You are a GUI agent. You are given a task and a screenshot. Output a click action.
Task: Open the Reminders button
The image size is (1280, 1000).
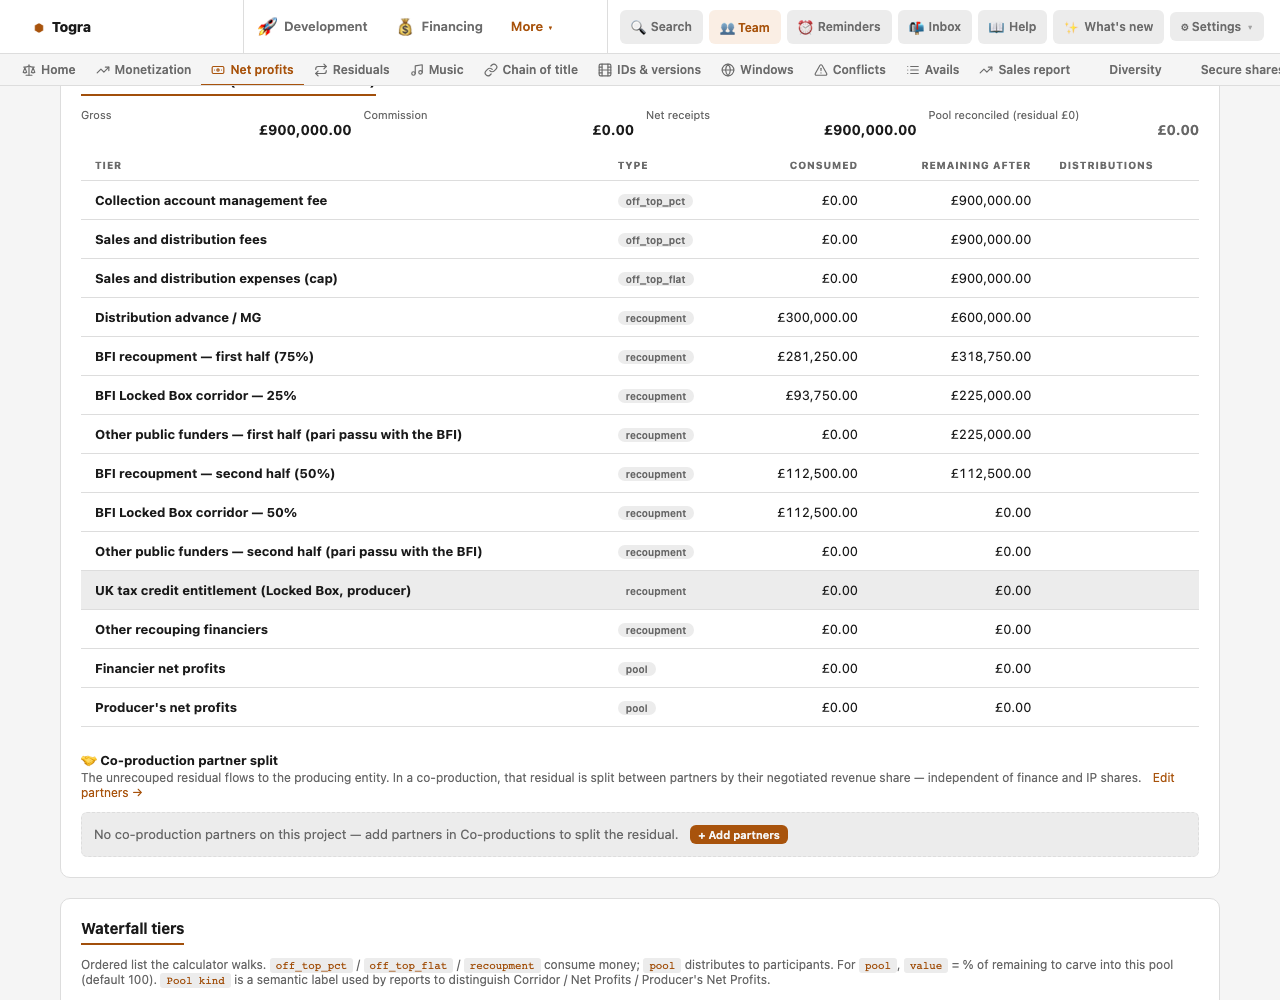(x=839, y=27)
